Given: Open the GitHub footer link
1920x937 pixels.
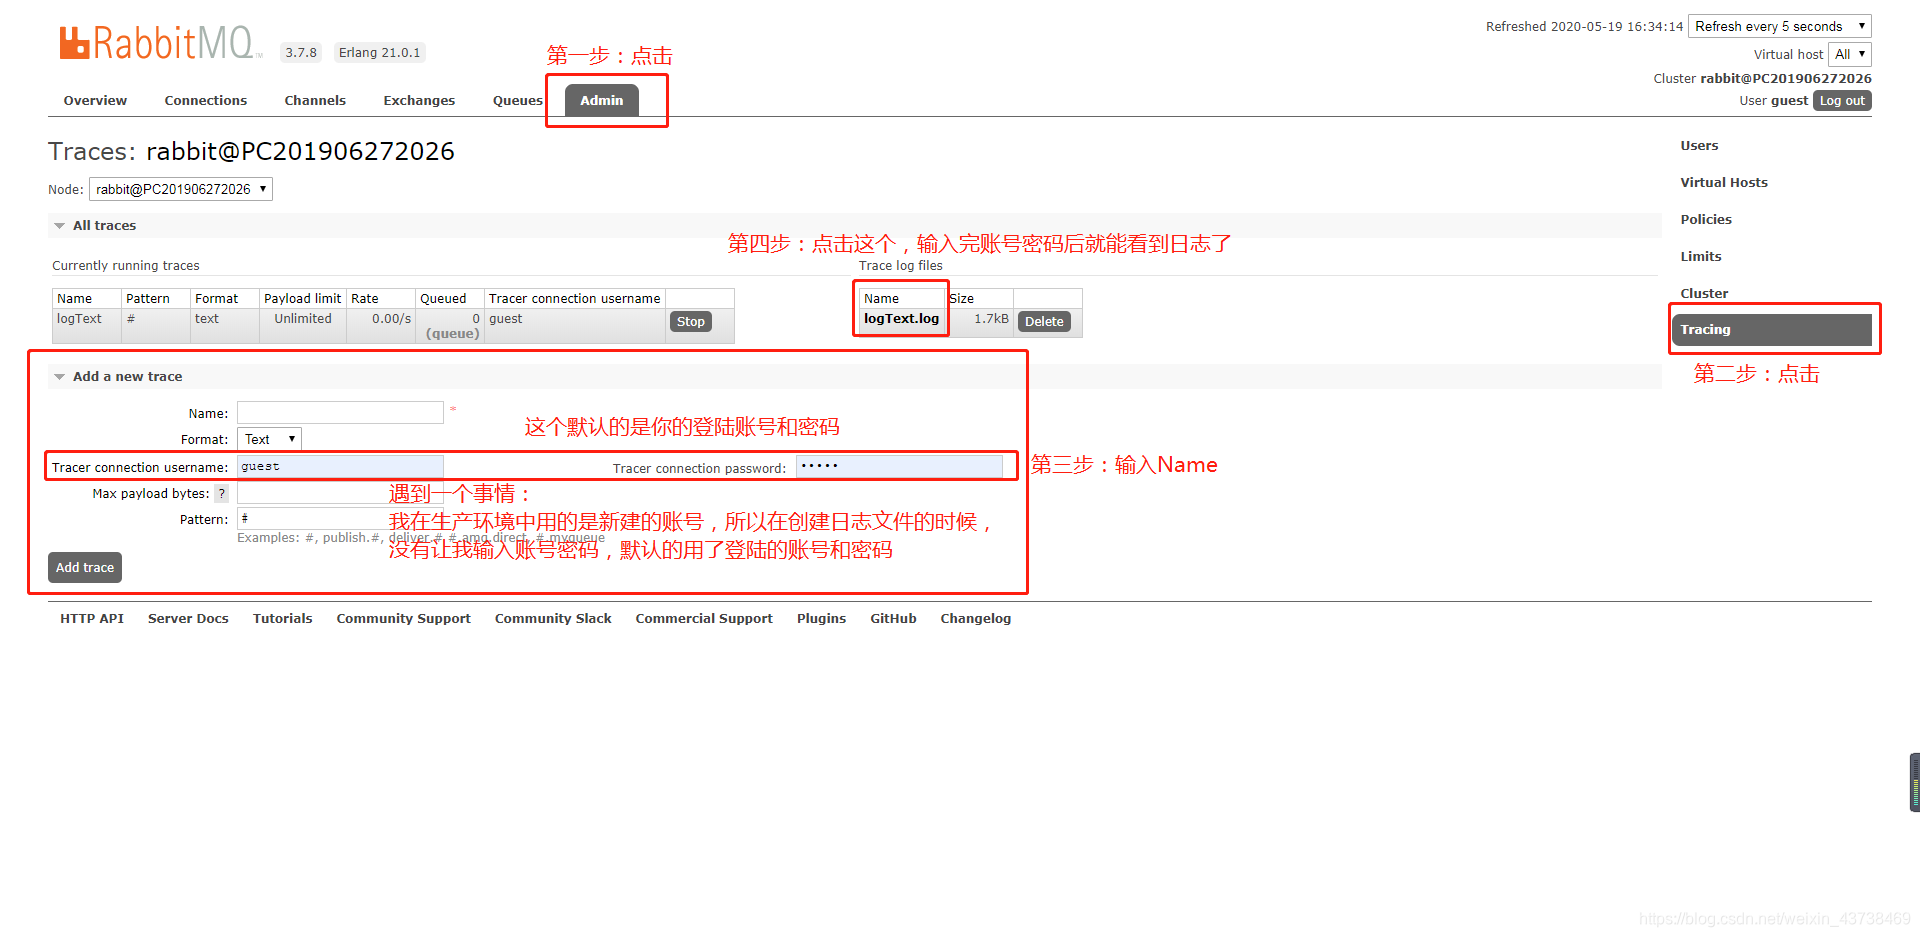Looking at the screenshot, I should click(893, 618).
